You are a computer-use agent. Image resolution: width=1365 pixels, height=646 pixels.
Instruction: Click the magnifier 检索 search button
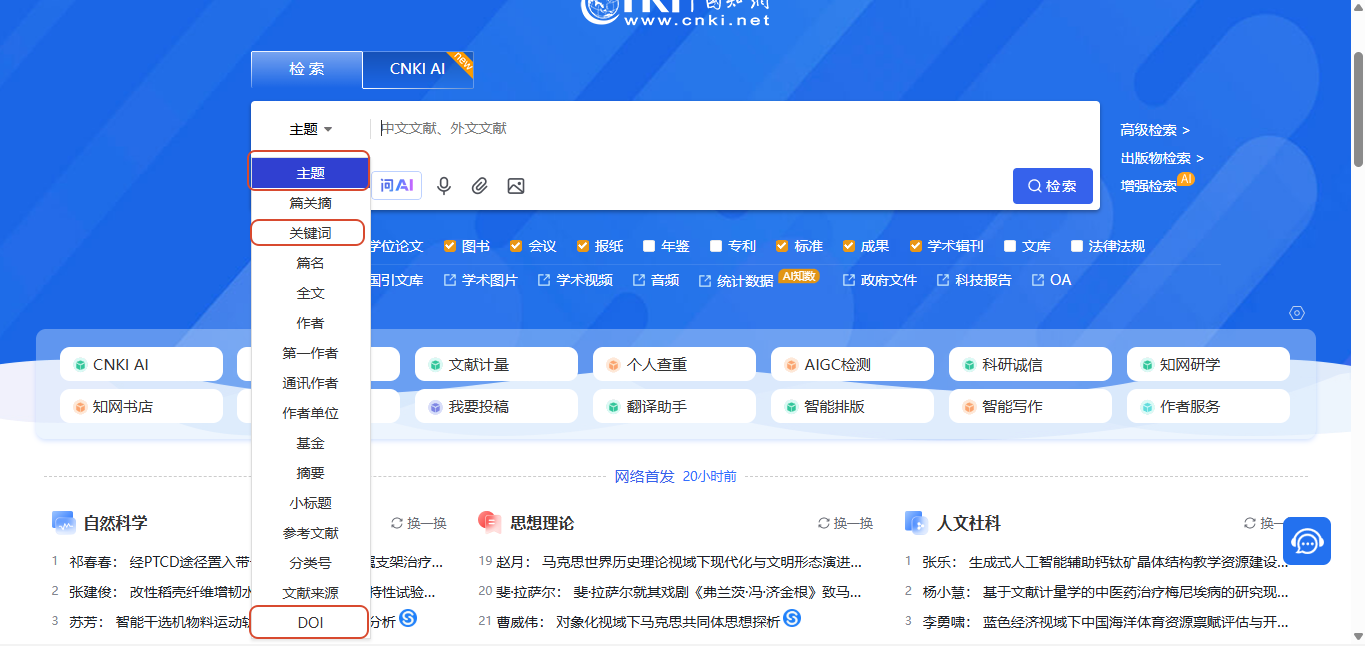click(x=1052, y=186)
